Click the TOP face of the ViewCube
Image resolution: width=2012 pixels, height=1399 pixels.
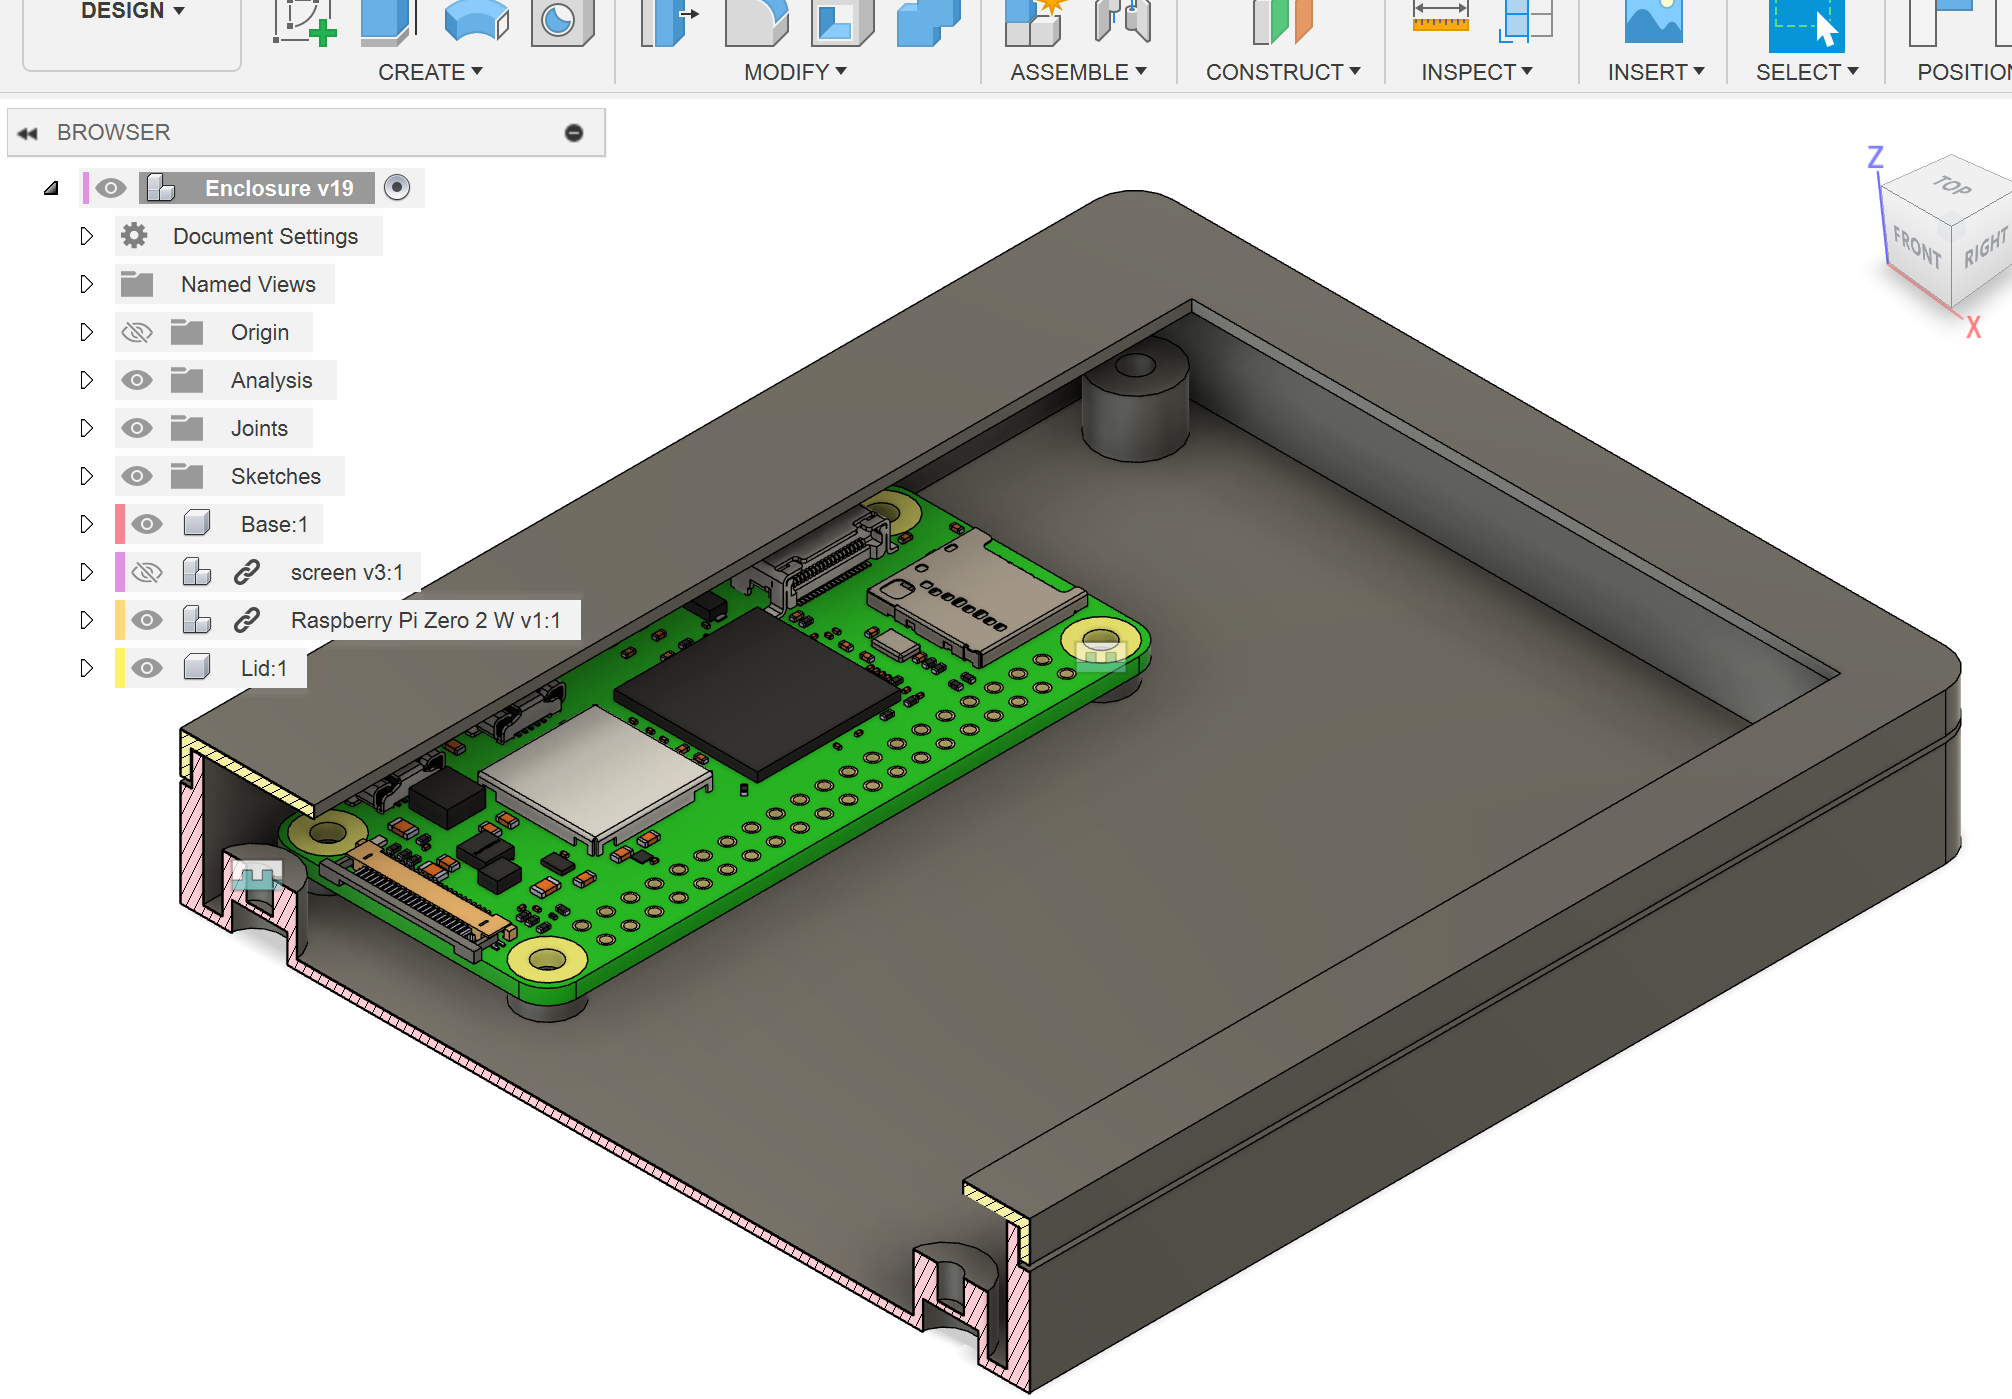coord(1951,186)
